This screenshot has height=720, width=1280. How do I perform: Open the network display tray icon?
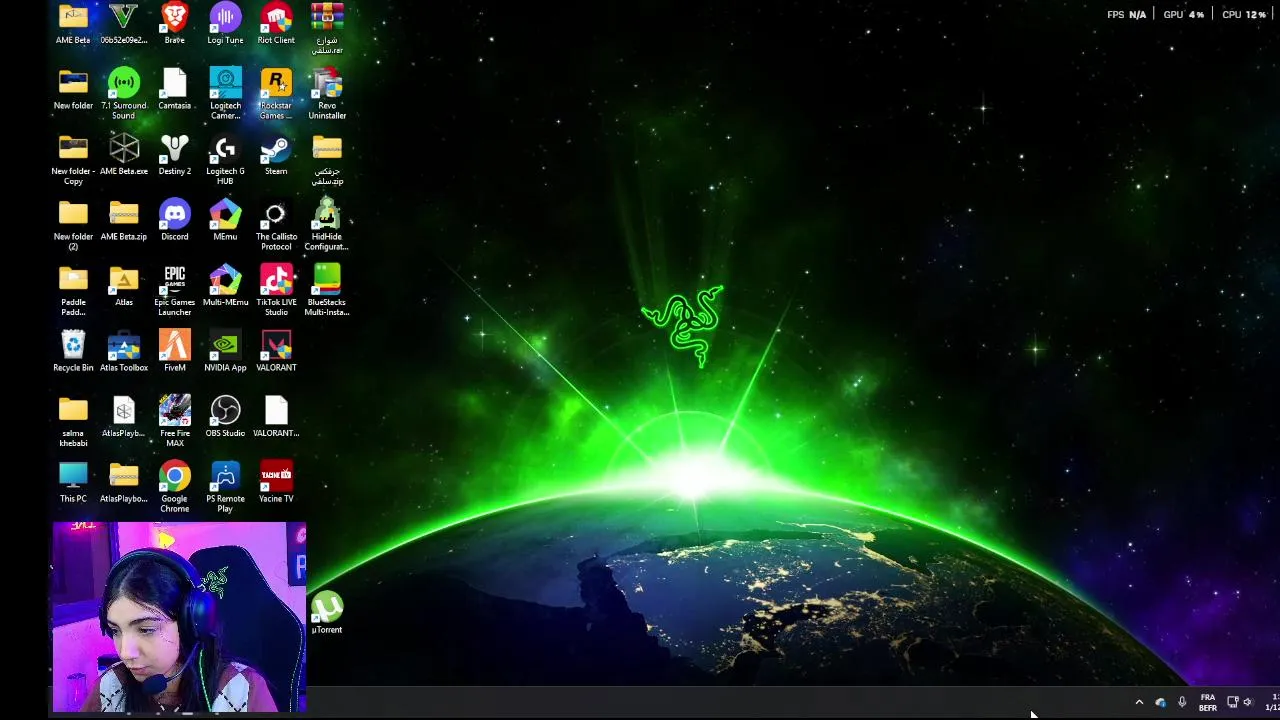(x=1232, y=702)
